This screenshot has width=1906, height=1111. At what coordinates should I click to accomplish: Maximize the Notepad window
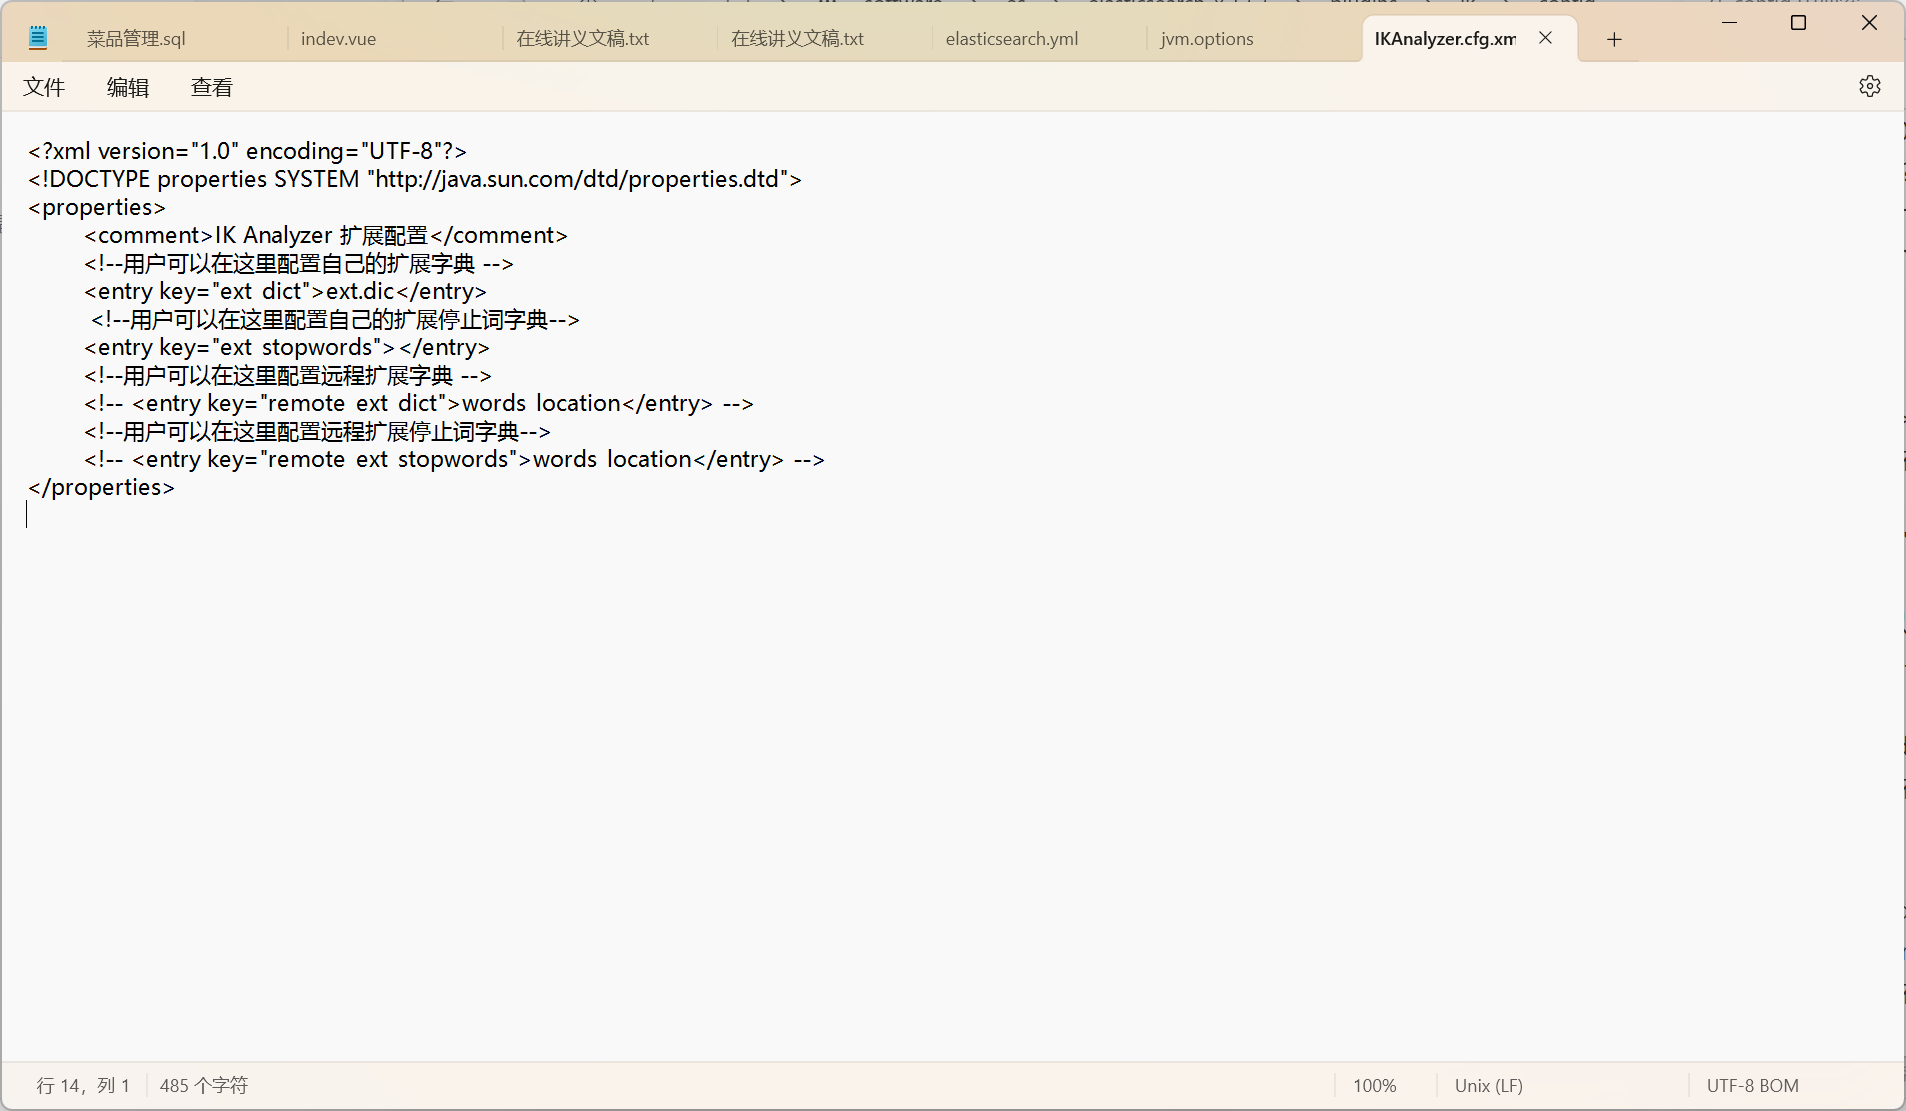click(x=1798, y=22)
